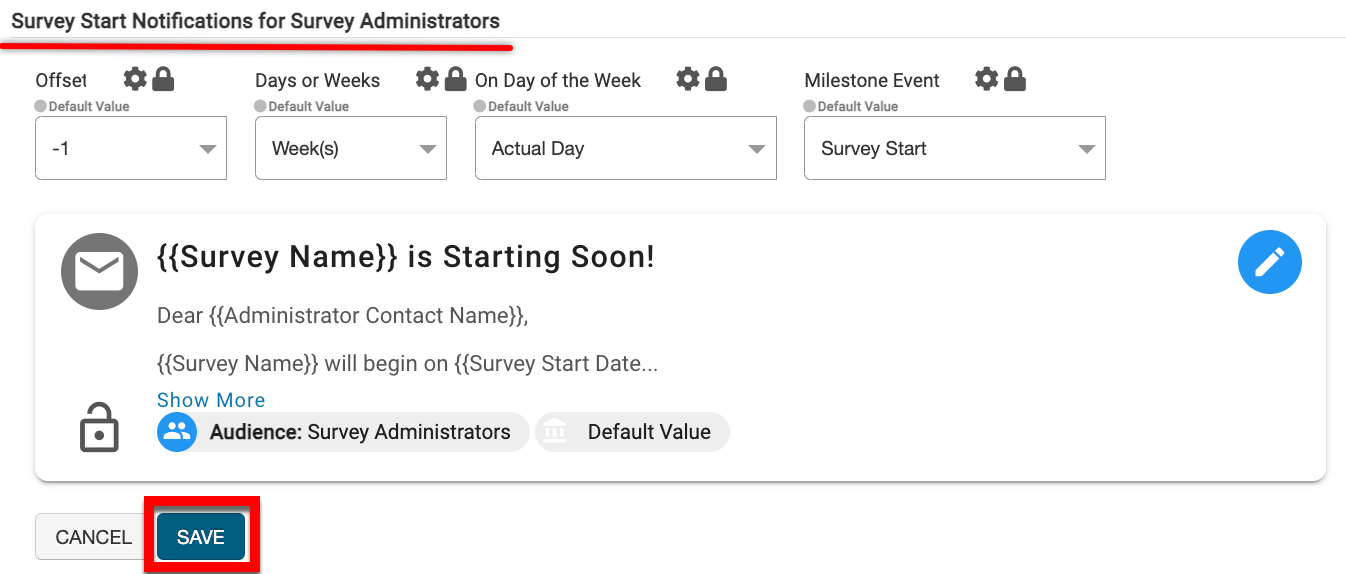
Task: Click the lock icon for Days or Weeks
Action: tap(455, 79)
